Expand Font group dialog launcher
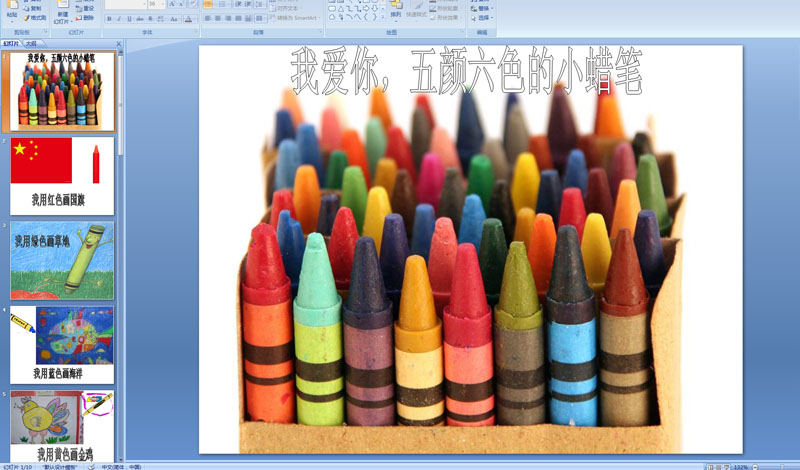 tap(196, 31)
